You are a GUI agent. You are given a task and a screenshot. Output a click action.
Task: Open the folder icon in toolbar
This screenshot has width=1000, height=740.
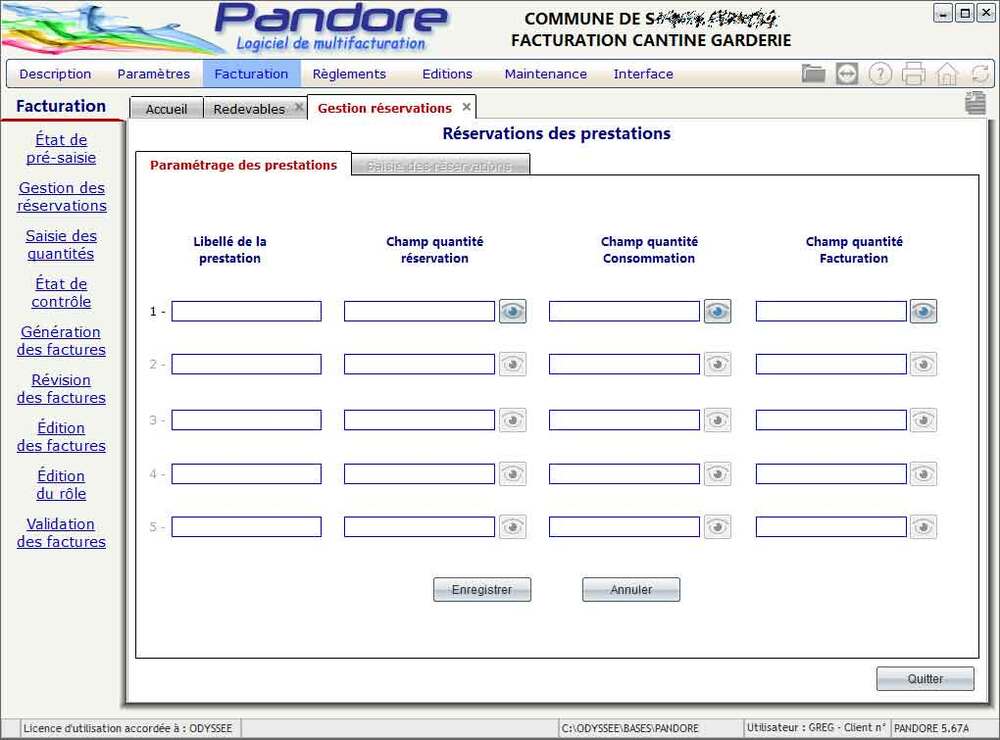(813, 73)
